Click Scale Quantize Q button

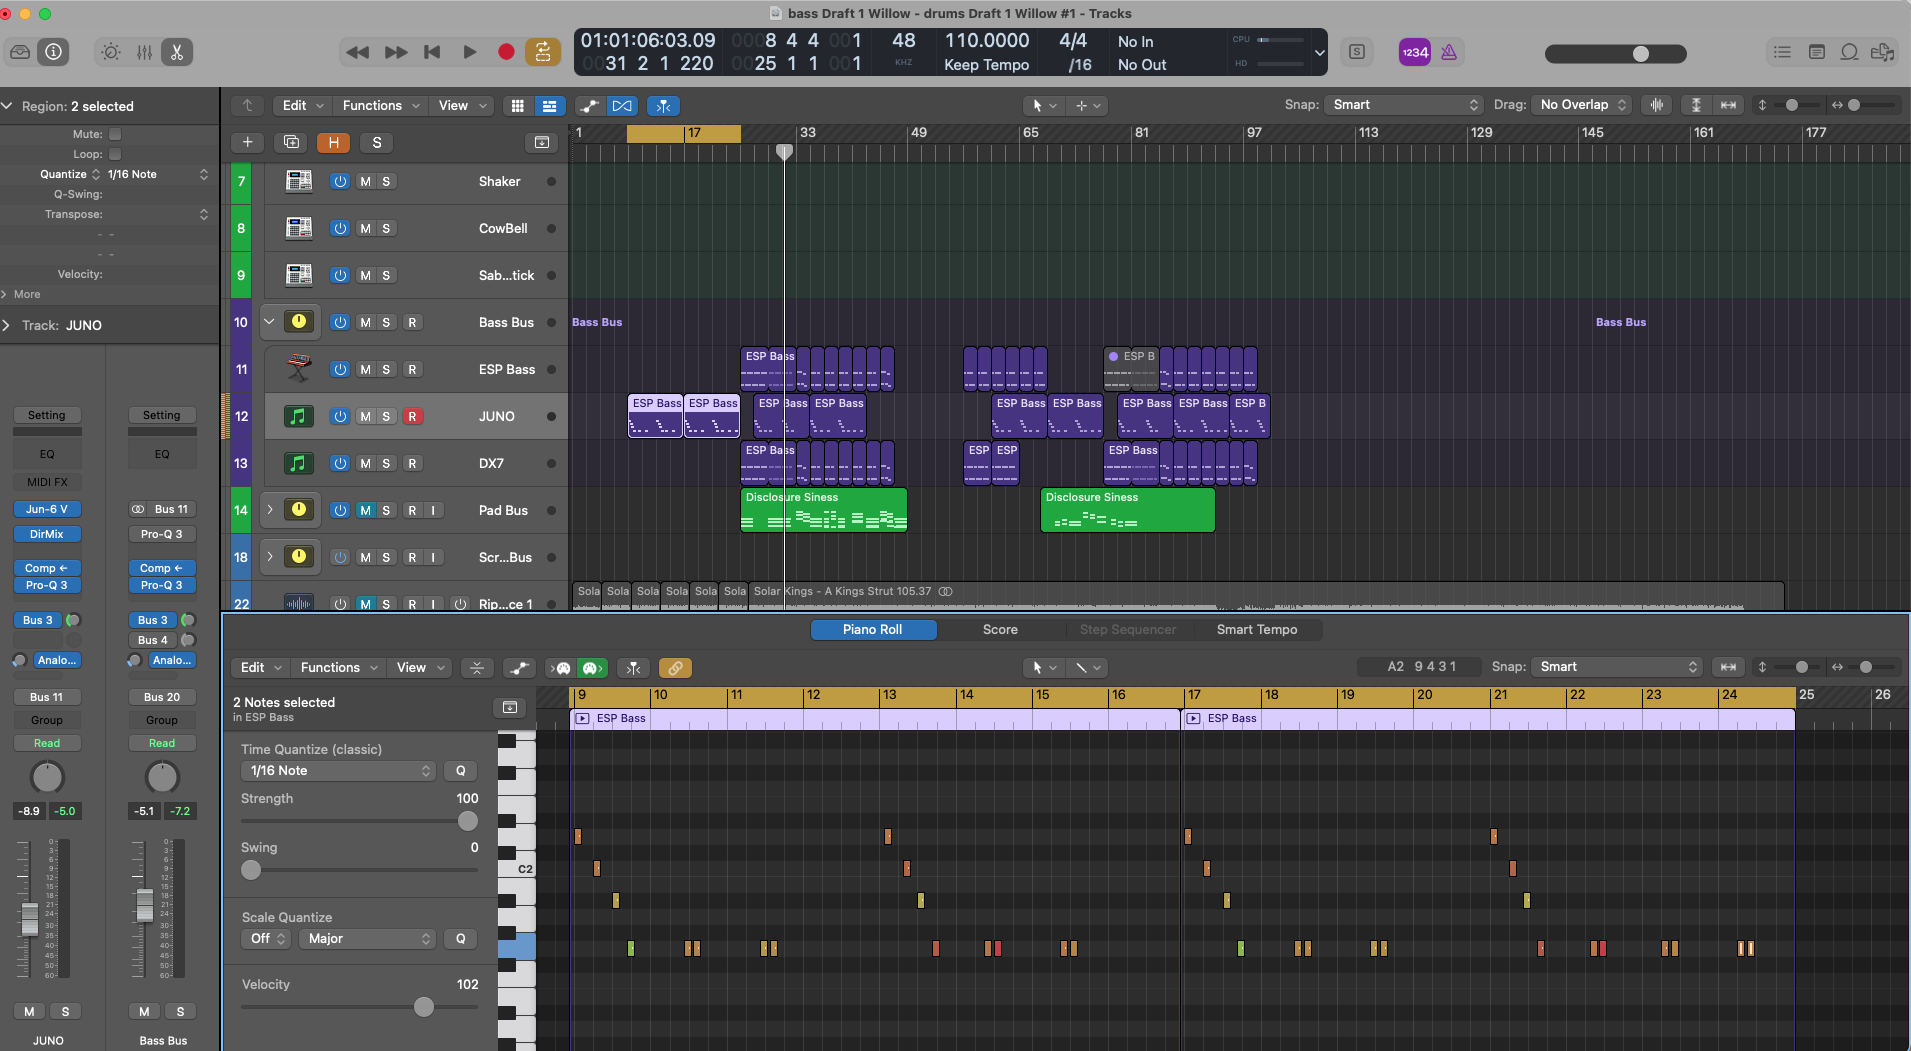point(460,938)
